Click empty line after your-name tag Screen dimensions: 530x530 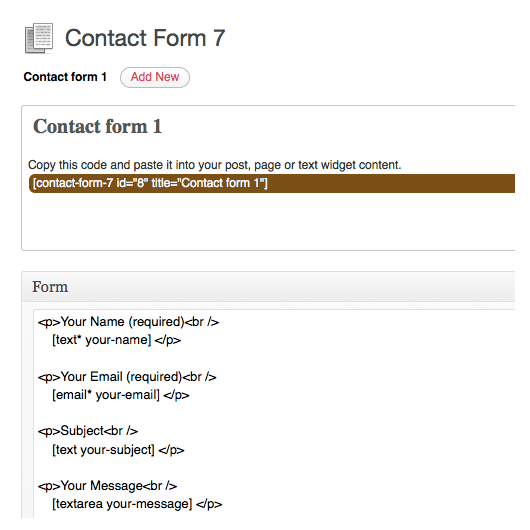tap(274, 358)
